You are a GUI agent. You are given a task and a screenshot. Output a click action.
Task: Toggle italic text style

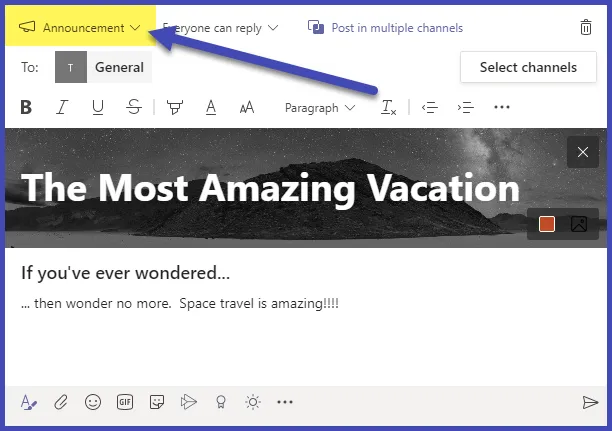point(62,107)
